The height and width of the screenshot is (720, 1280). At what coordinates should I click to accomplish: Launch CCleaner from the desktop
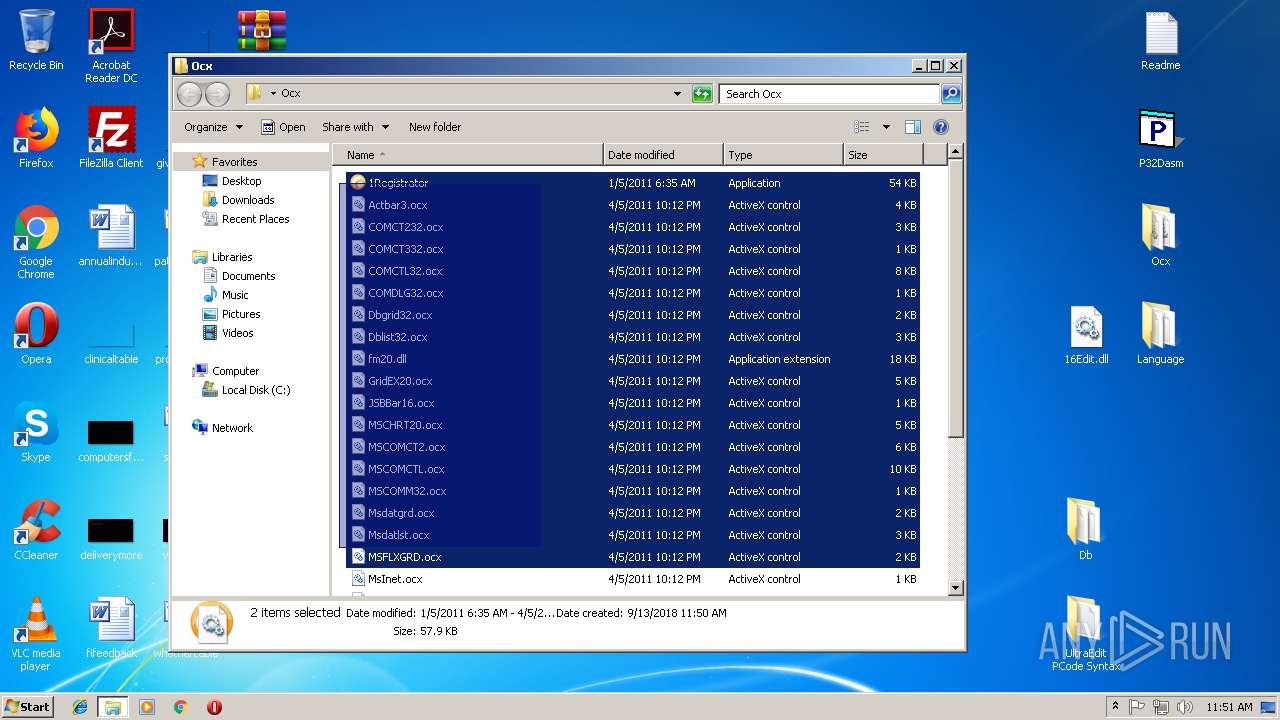36,530
